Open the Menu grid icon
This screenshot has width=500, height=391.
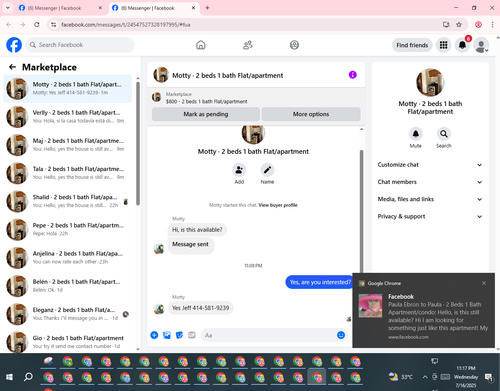pos(443,45)
